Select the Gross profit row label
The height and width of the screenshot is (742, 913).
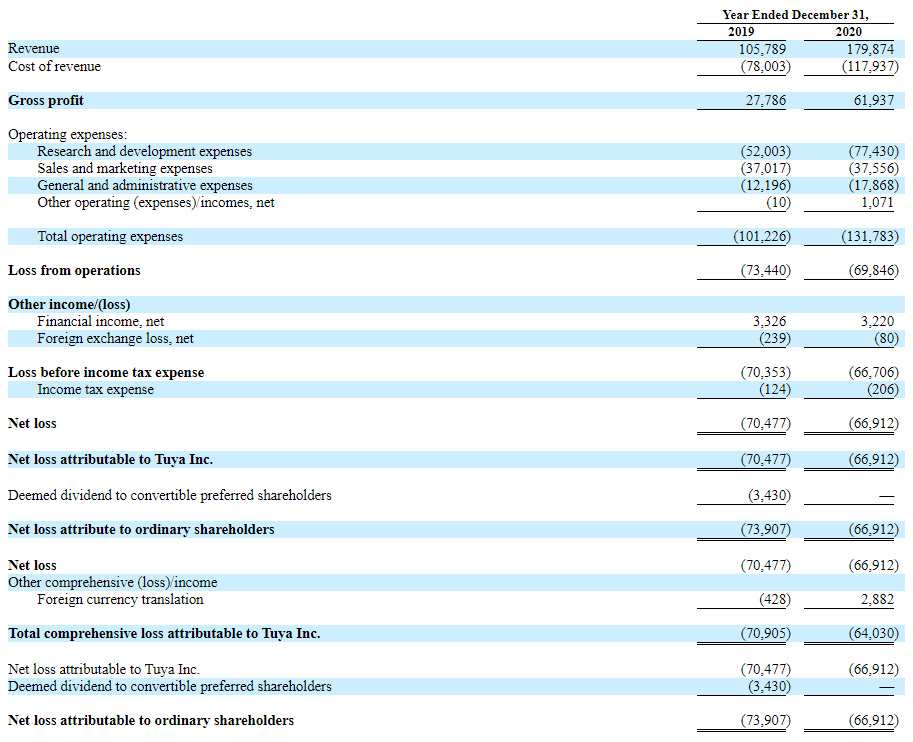[46, 100]
